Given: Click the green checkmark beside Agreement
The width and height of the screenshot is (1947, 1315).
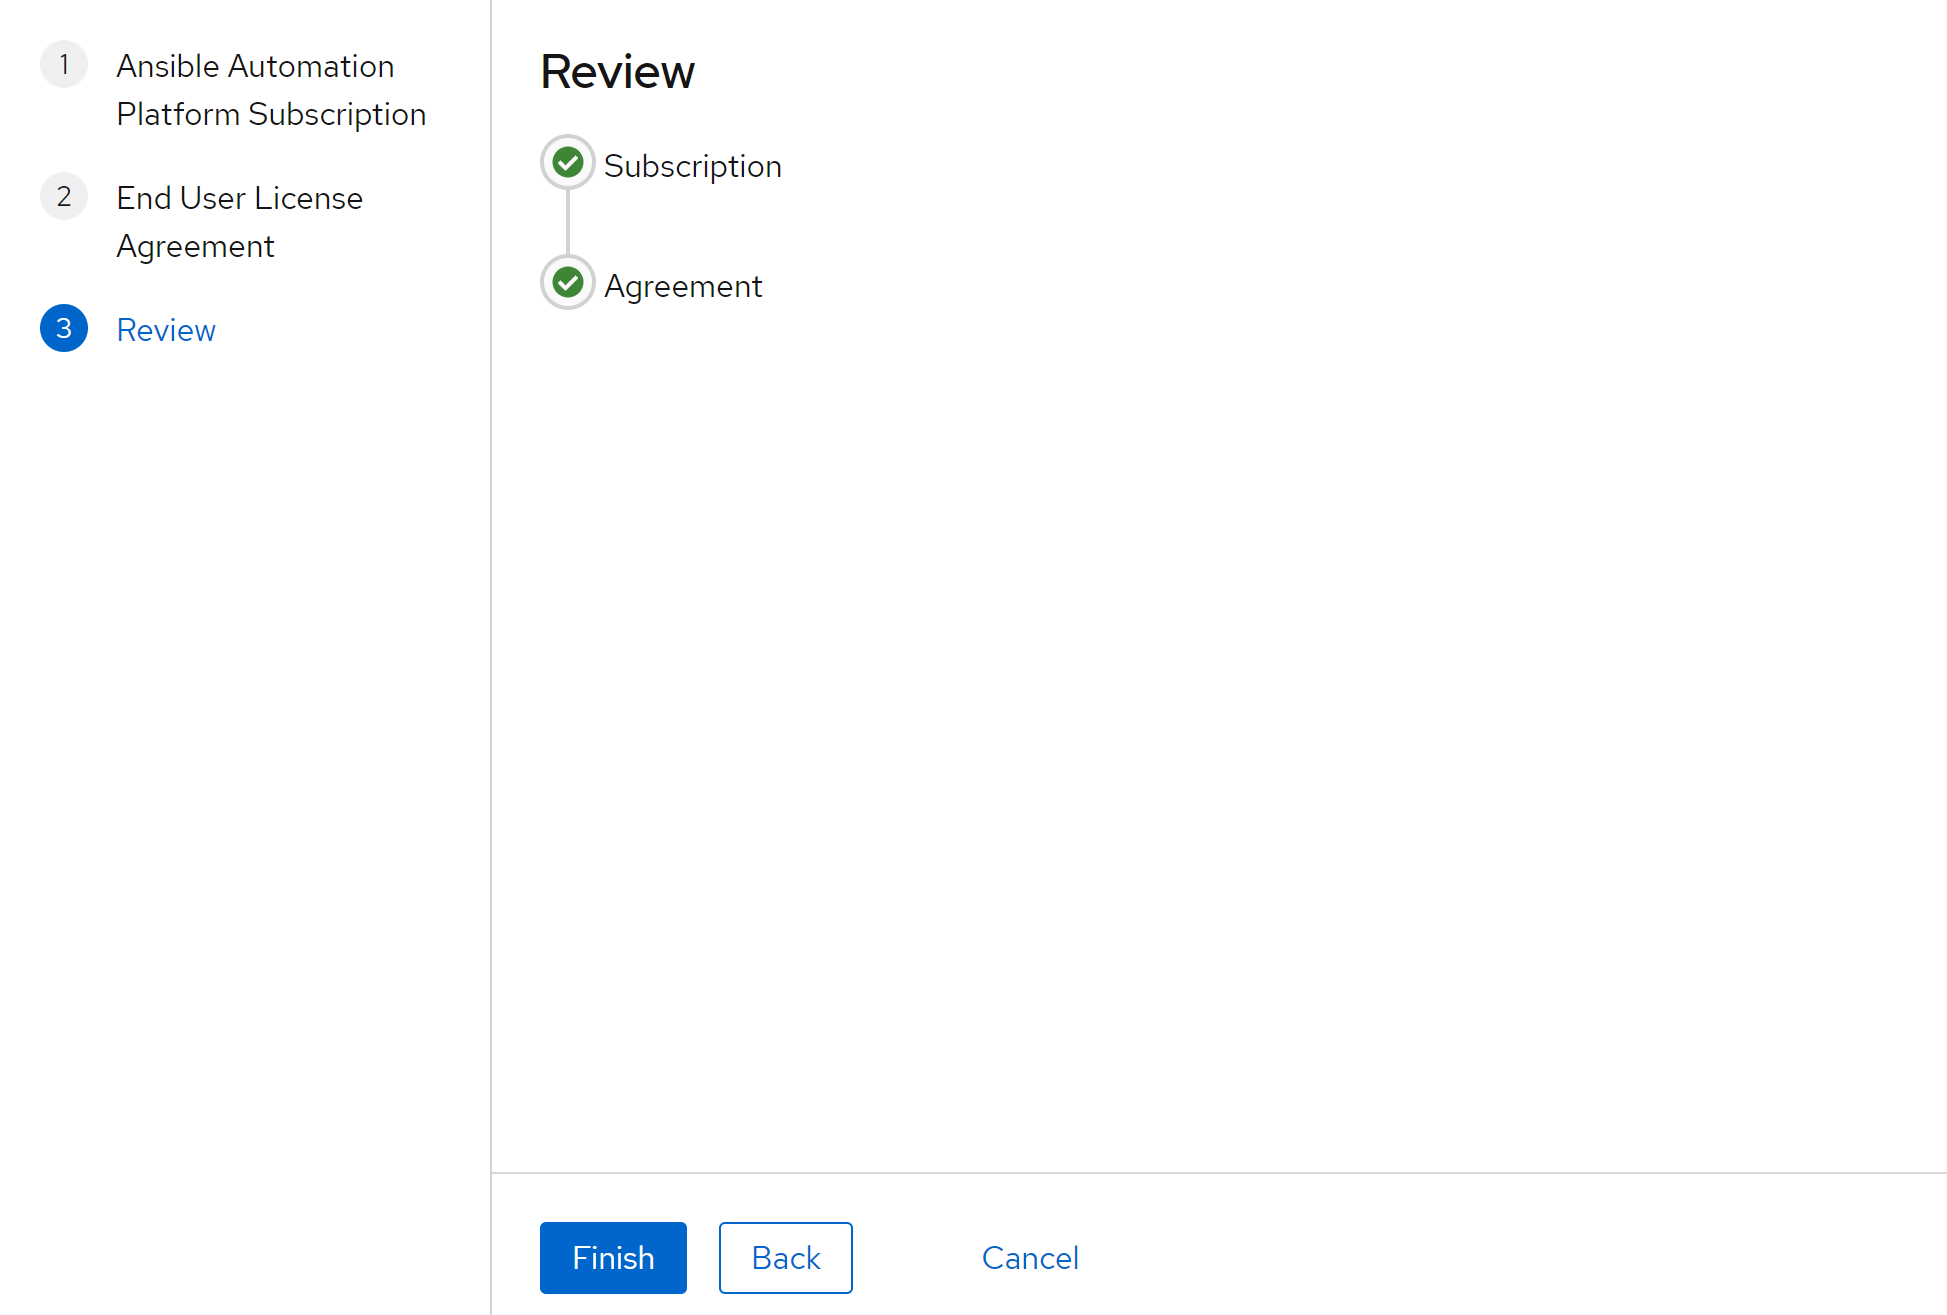Looking at the screenshot, I should pos(568,282).
